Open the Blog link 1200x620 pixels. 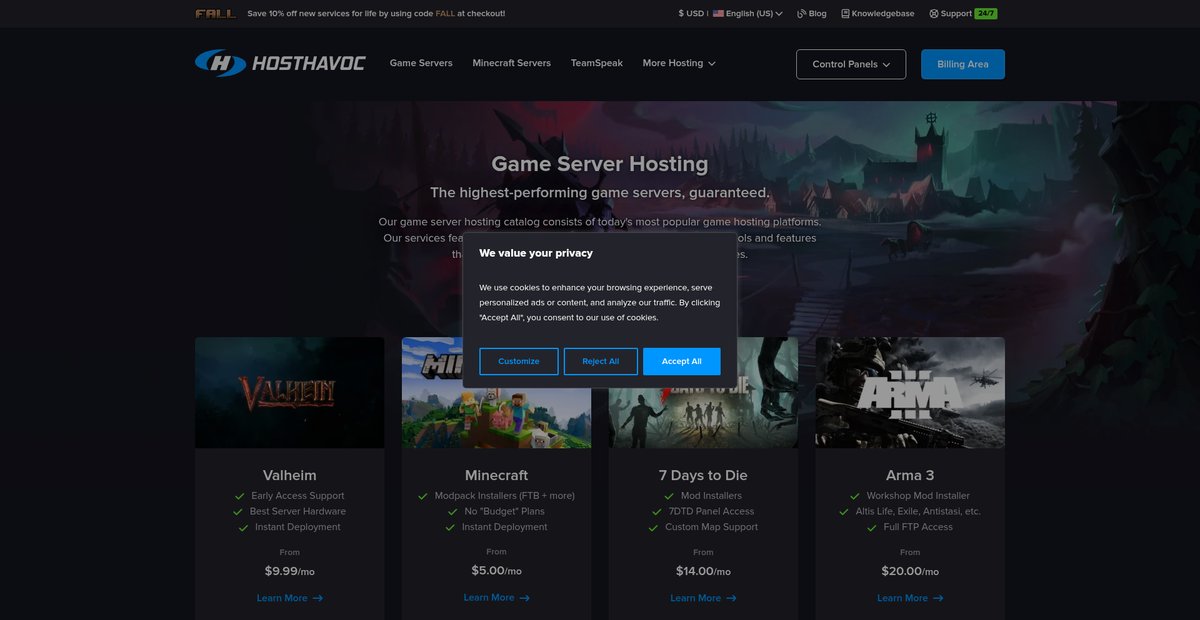click(812, 14)
